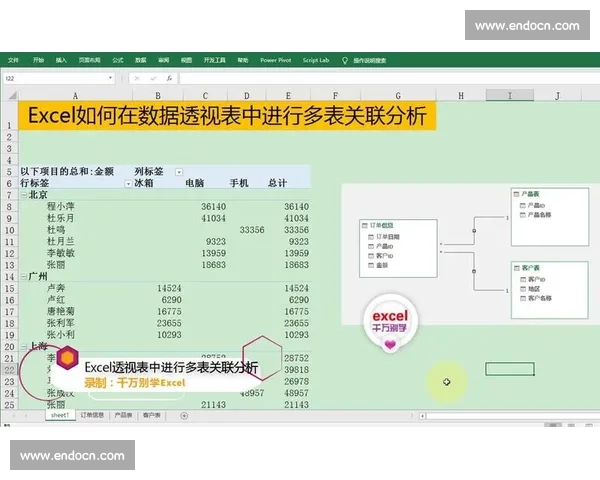Viewport: 600px width, 480px height.
Task: Open the Power Pivot ribbon tab
Action: click(276, 60)
